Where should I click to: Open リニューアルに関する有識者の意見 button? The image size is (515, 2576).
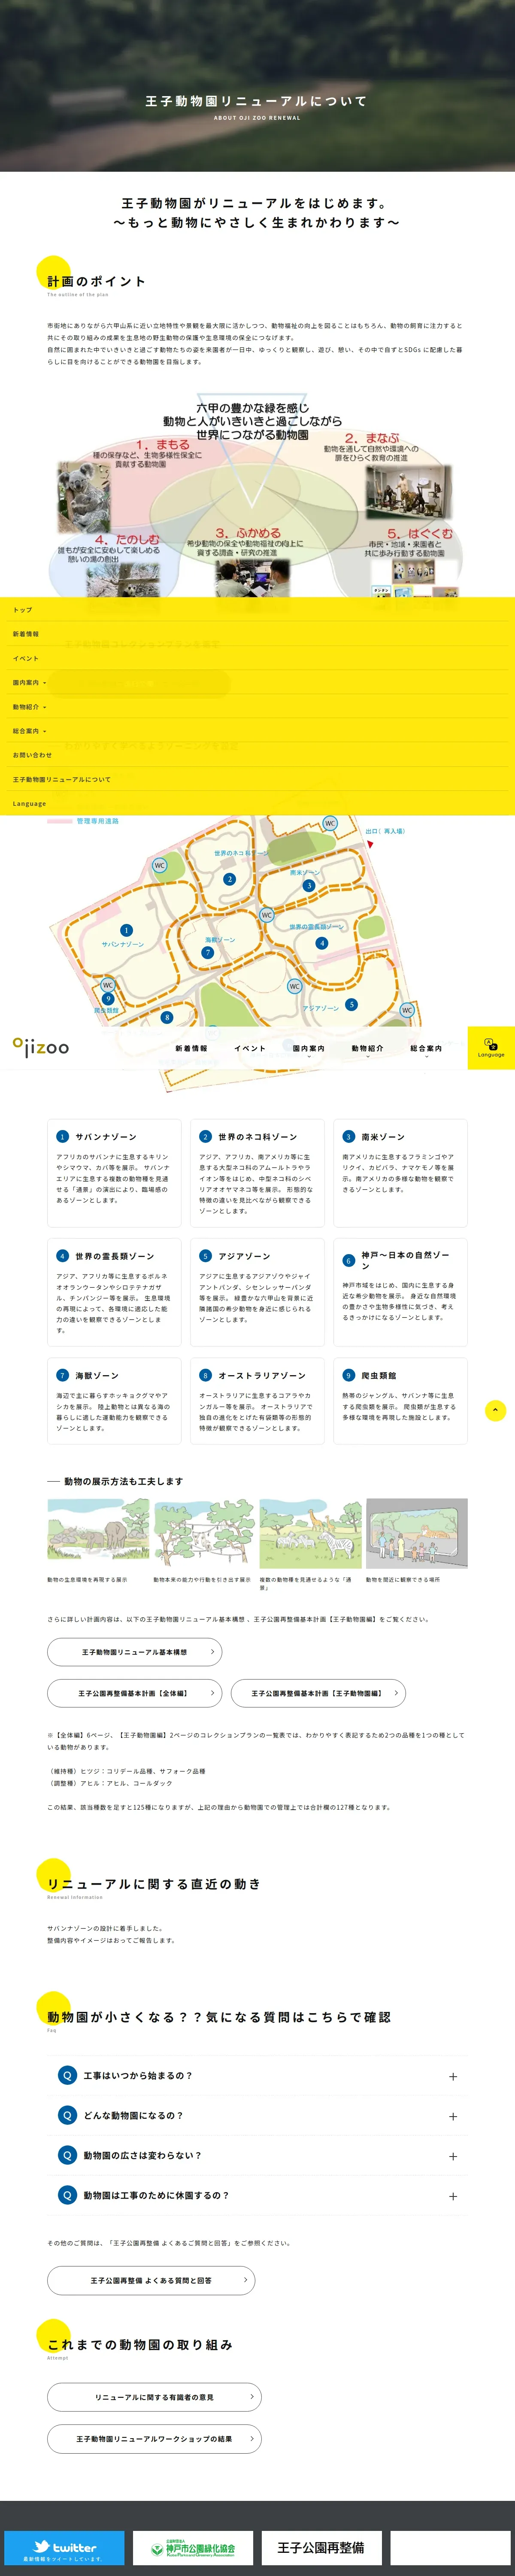point(154,2397)
